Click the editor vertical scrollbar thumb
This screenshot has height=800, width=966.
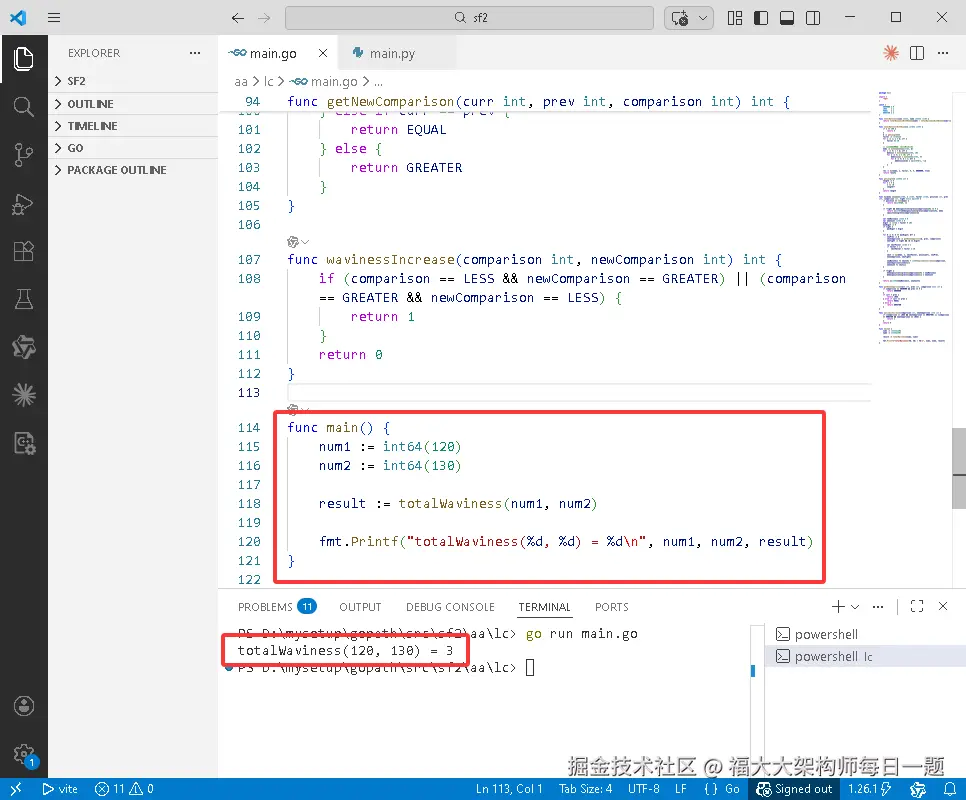point(959,468)
